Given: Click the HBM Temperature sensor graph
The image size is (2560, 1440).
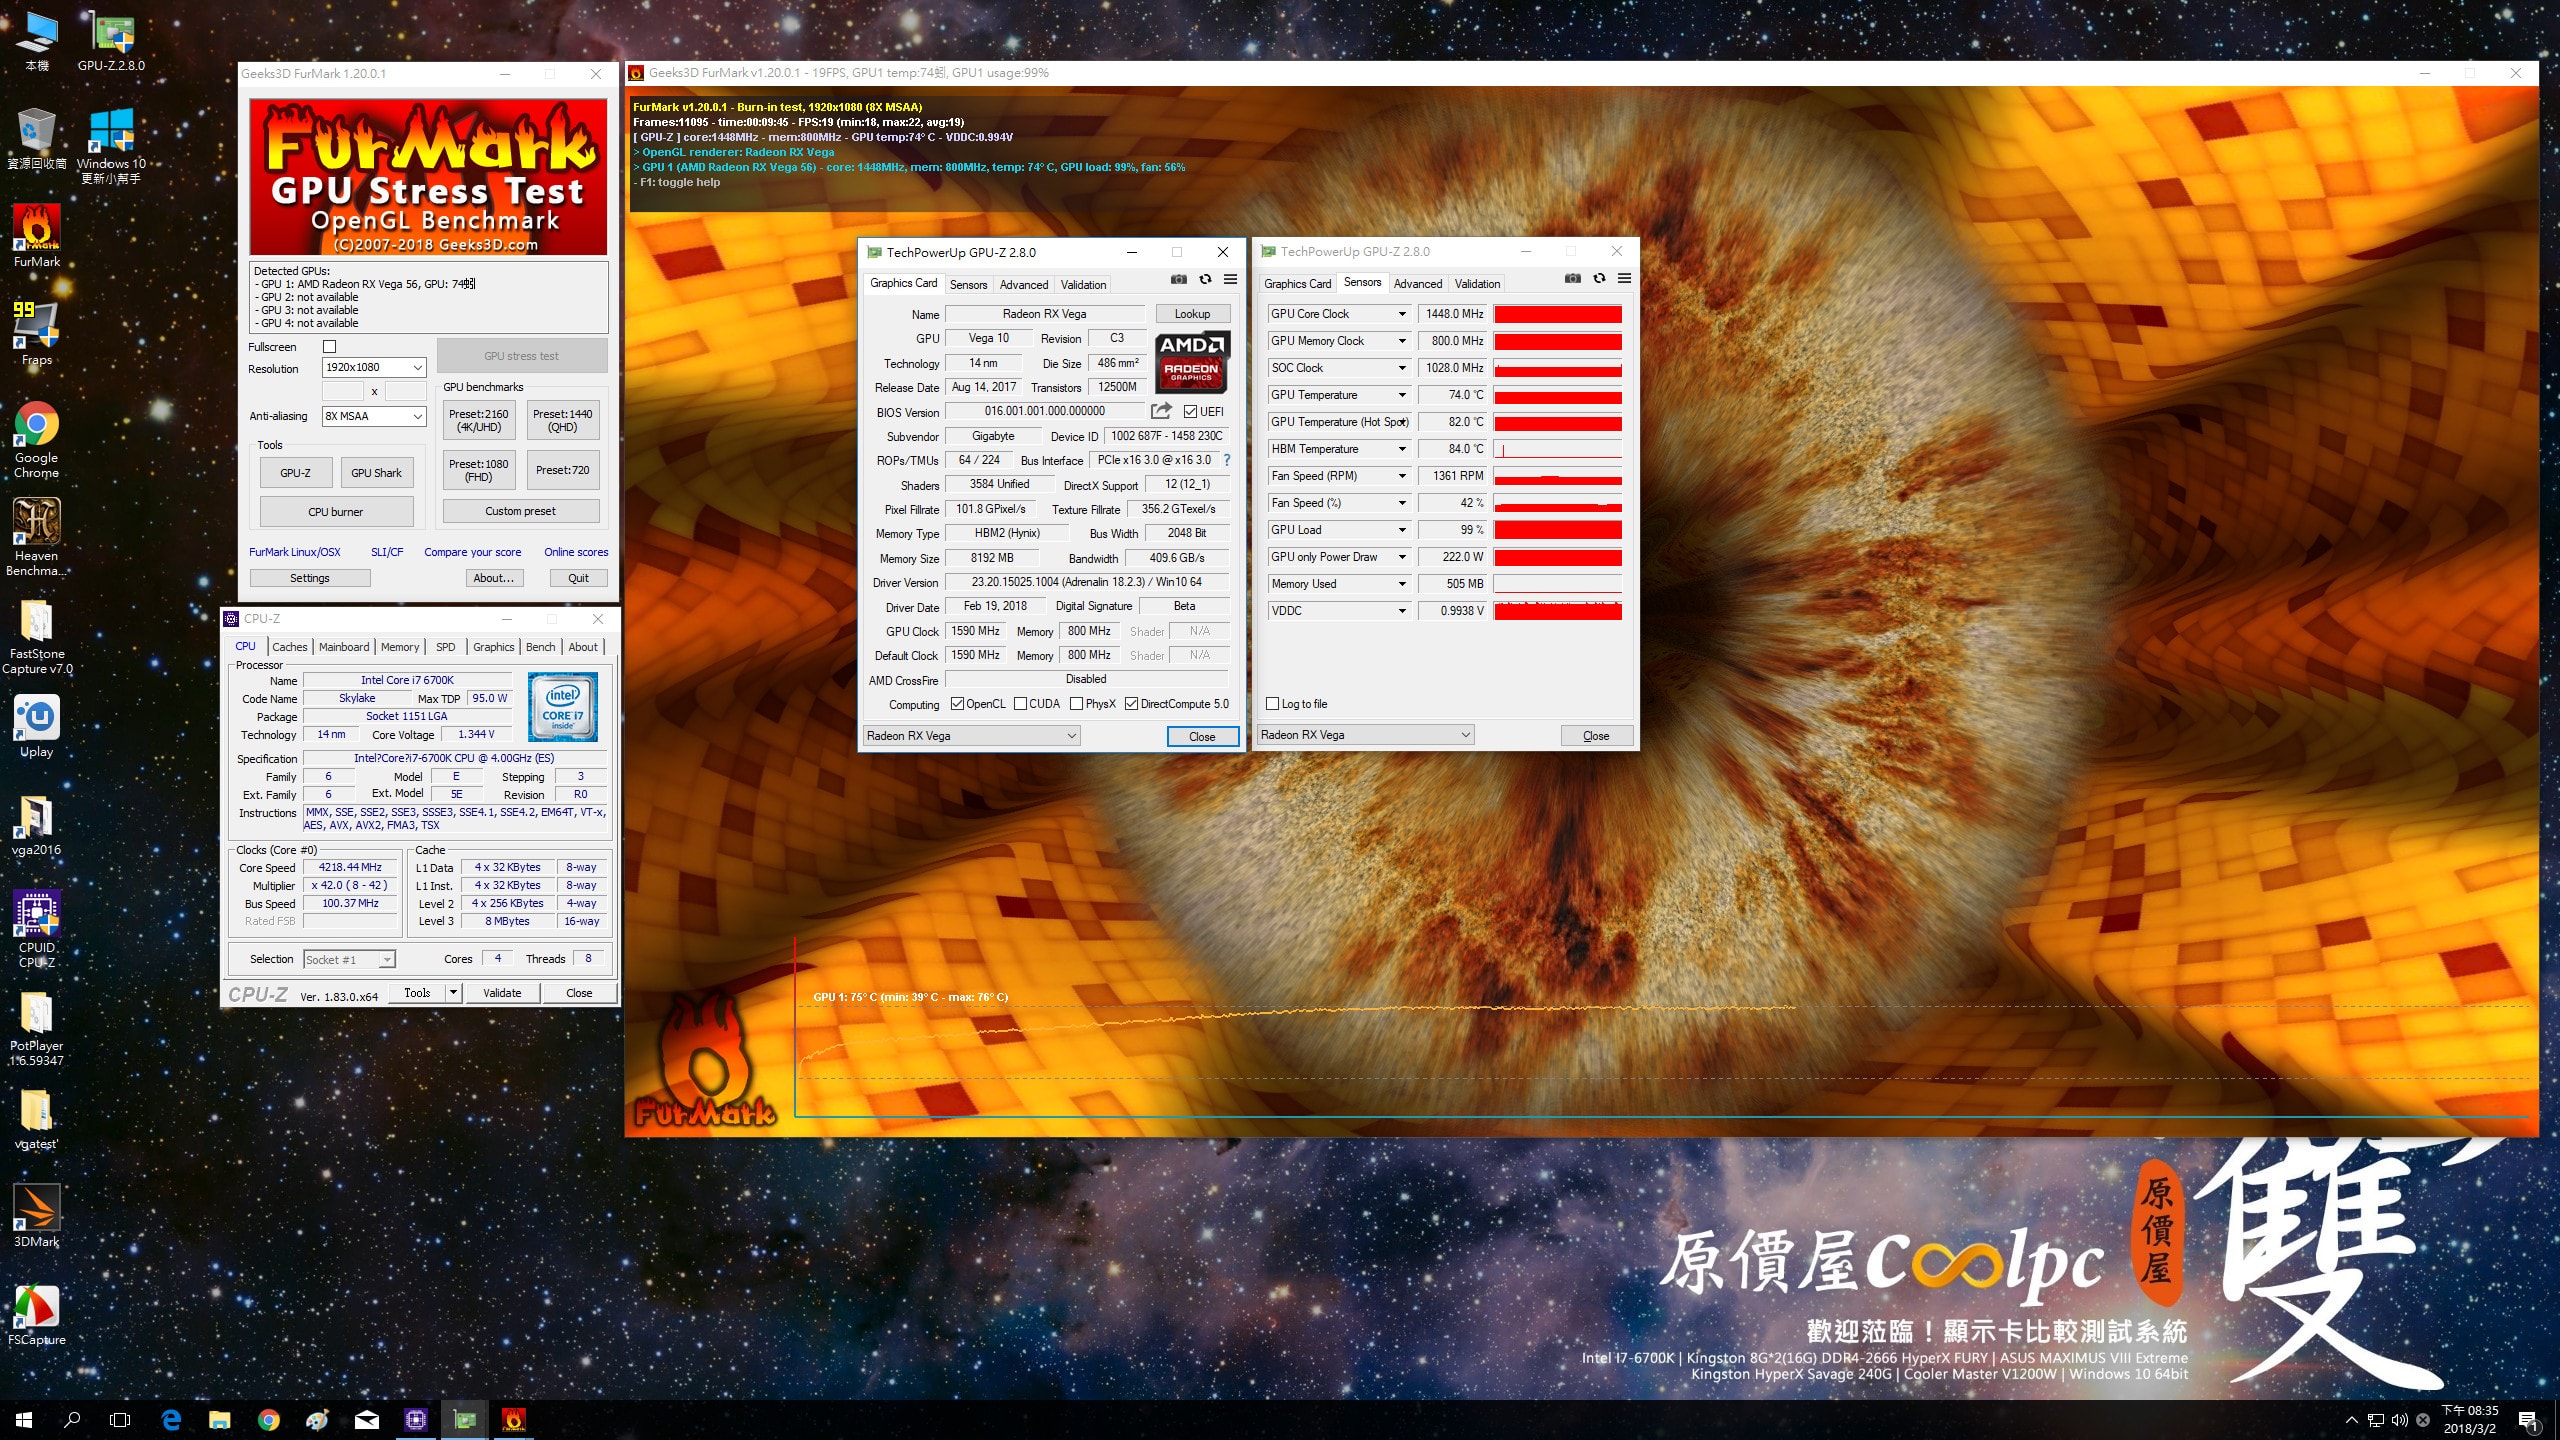Looking at the screenshot, I should (x=1558, y=449).
